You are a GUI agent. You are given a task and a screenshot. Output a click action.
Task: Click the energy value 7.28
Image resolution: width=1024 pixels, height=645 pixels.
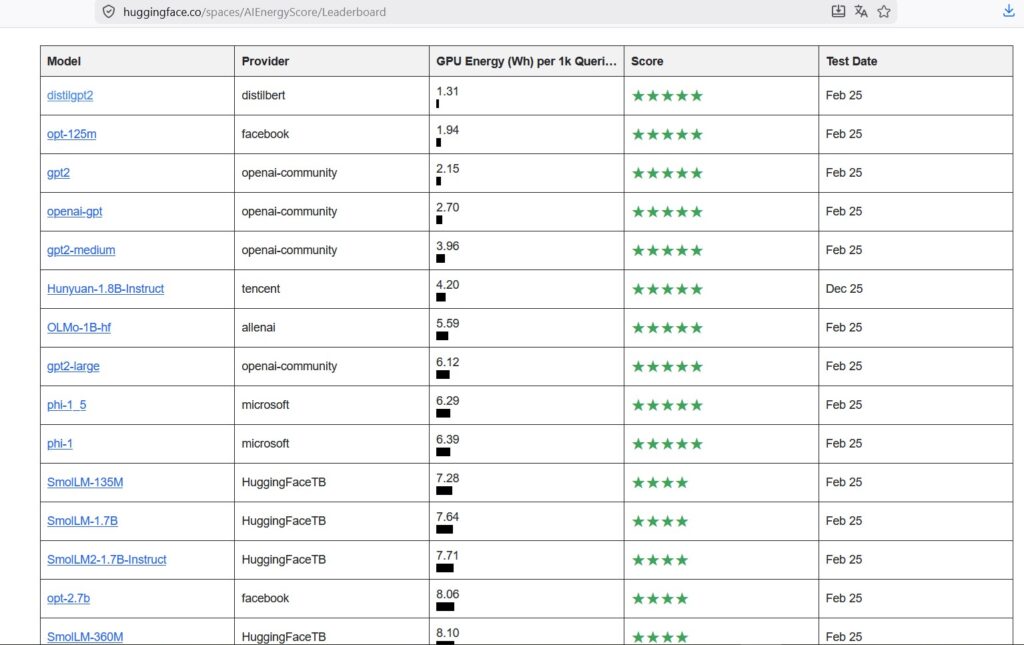point(447,478)
